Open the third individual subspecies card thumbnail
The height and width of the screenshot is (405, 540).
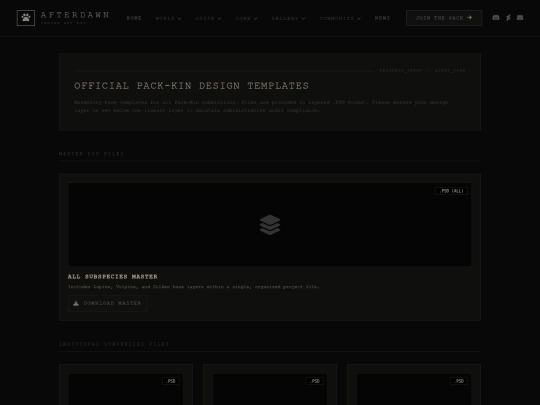(414, 389)
